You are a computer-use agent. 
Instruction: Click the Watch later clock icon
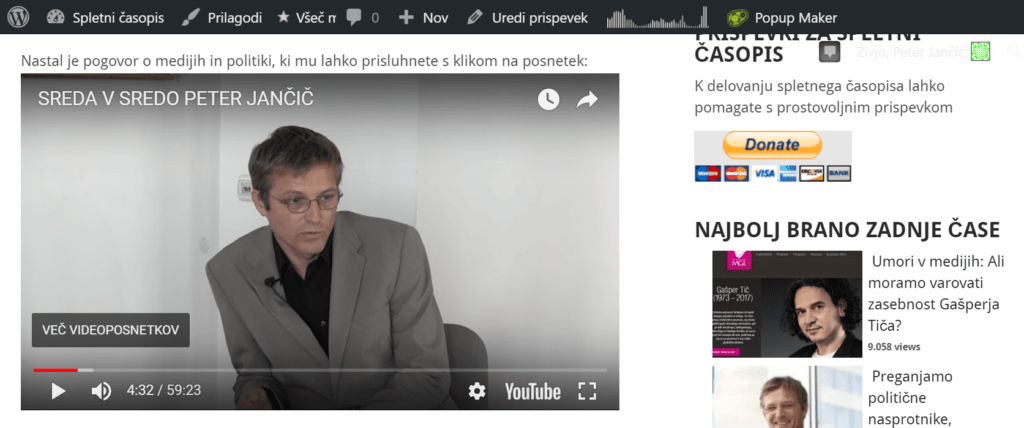(548, 99)
